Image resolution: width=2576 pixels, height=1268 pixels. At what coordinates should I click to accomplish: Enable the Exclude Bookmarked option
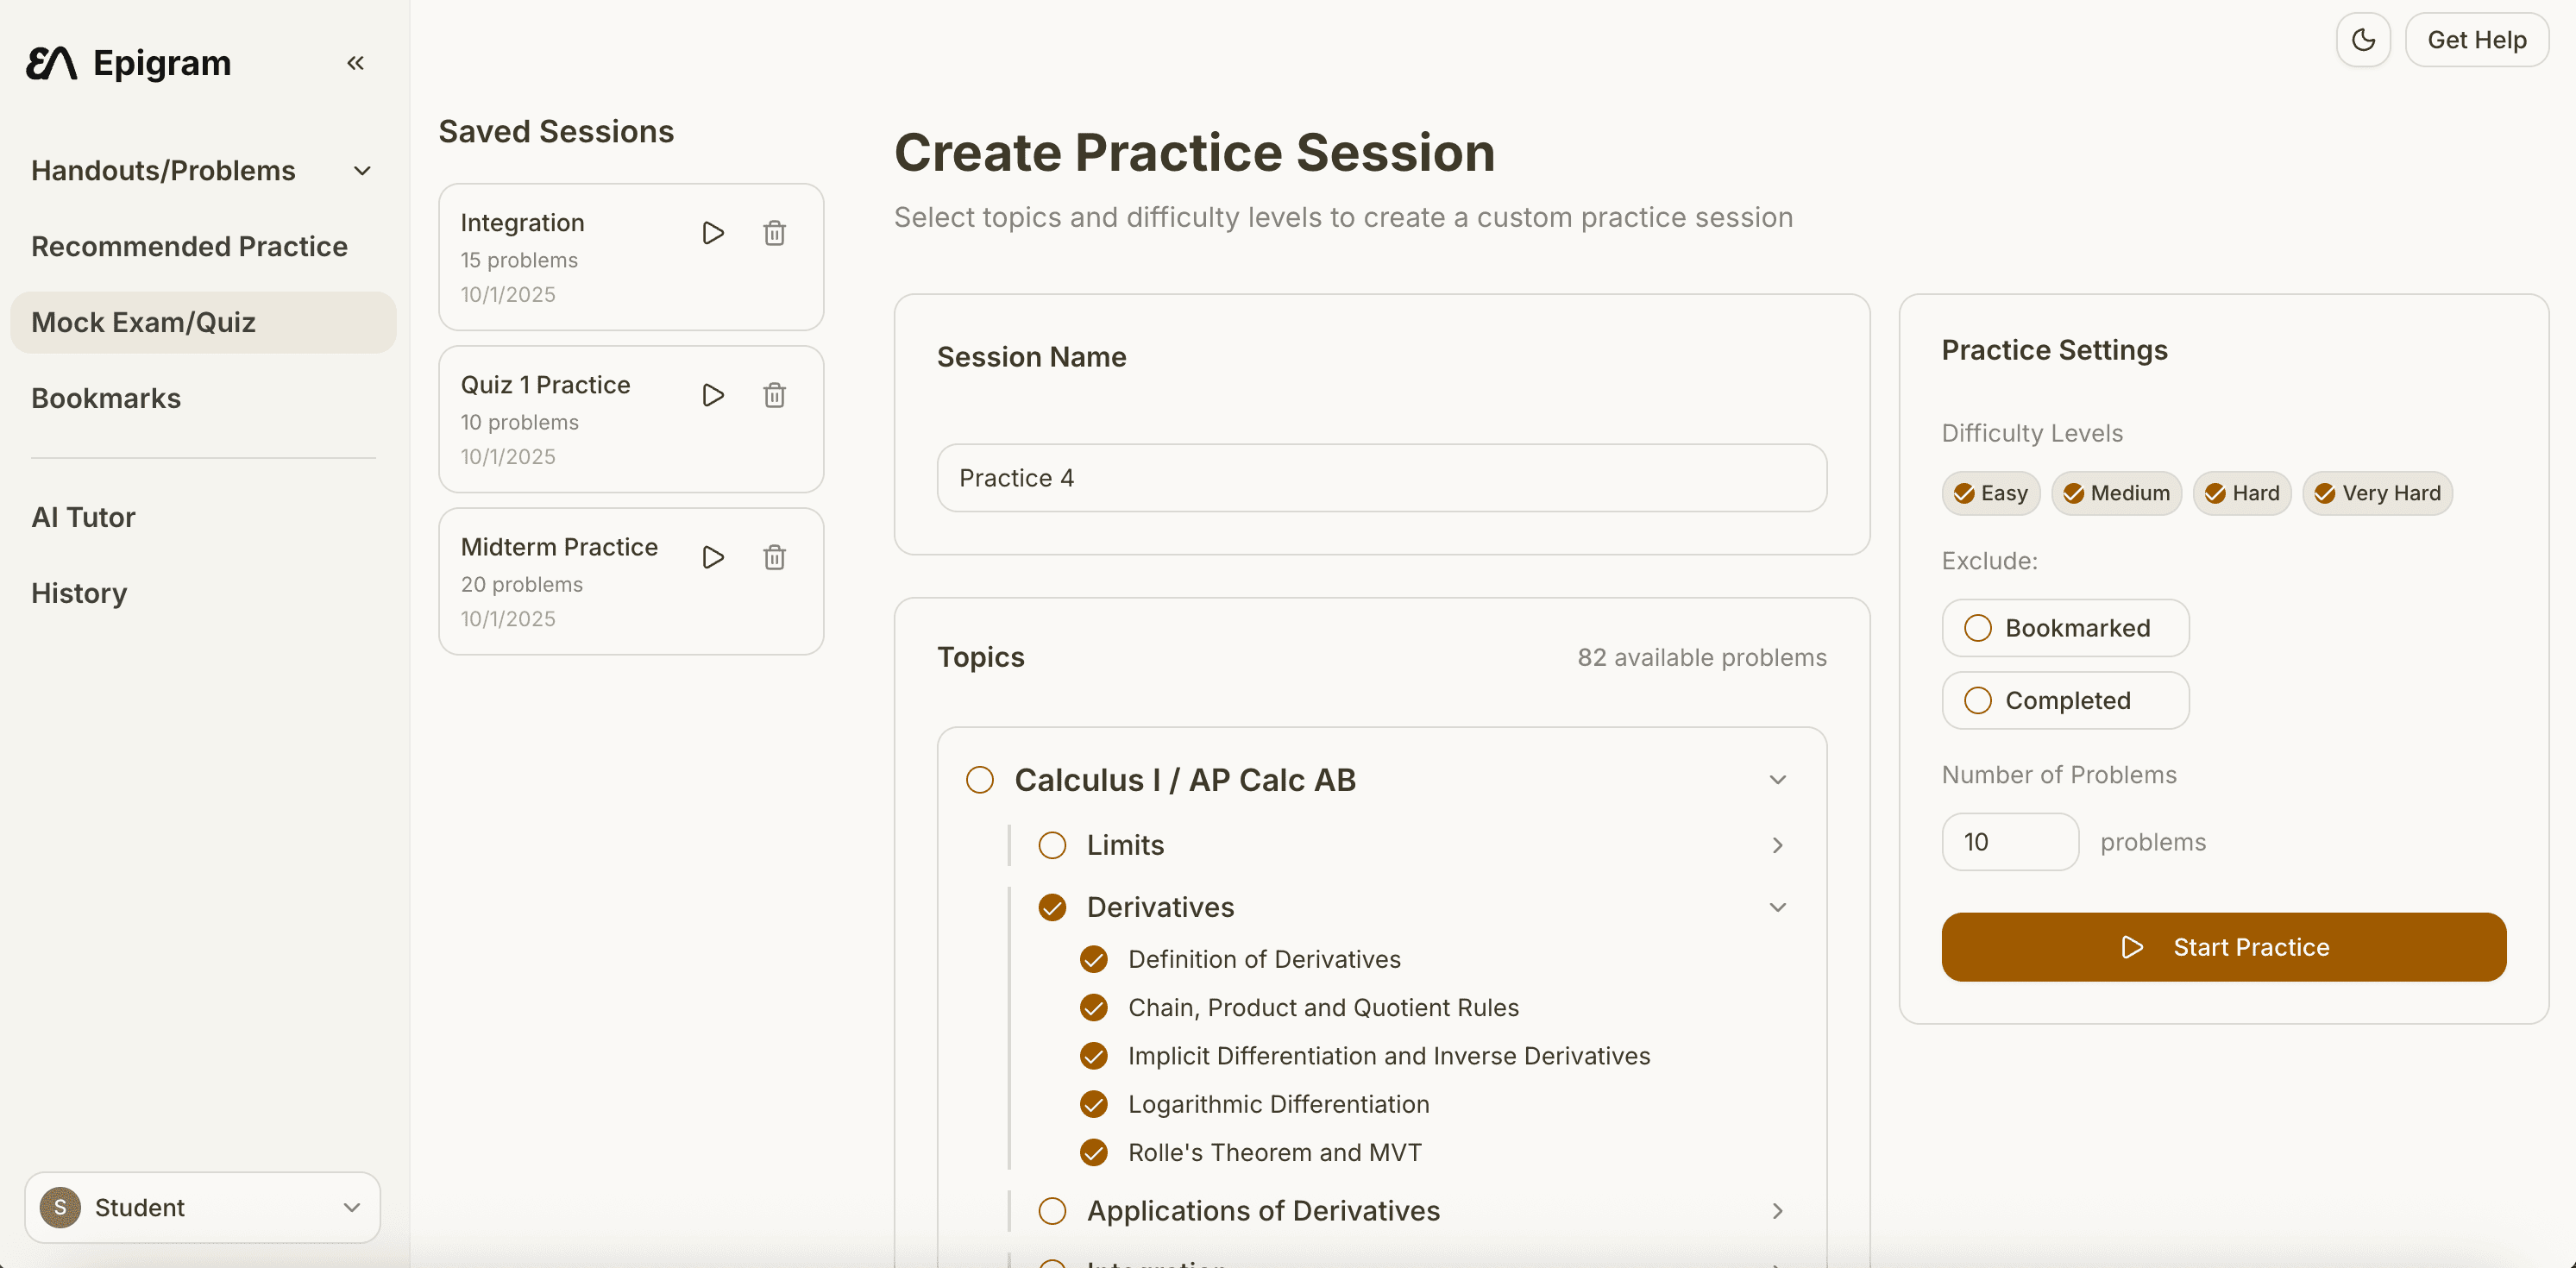(1978, 628)
